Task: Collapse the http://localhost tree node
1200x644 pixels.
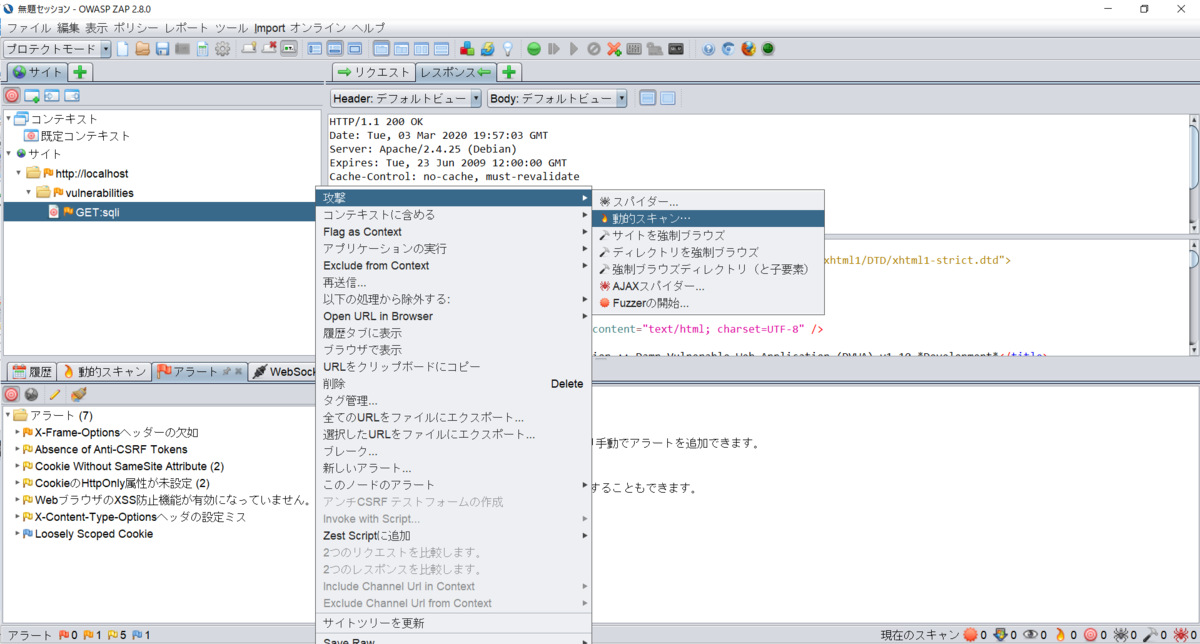Action: tap(19, 173)
